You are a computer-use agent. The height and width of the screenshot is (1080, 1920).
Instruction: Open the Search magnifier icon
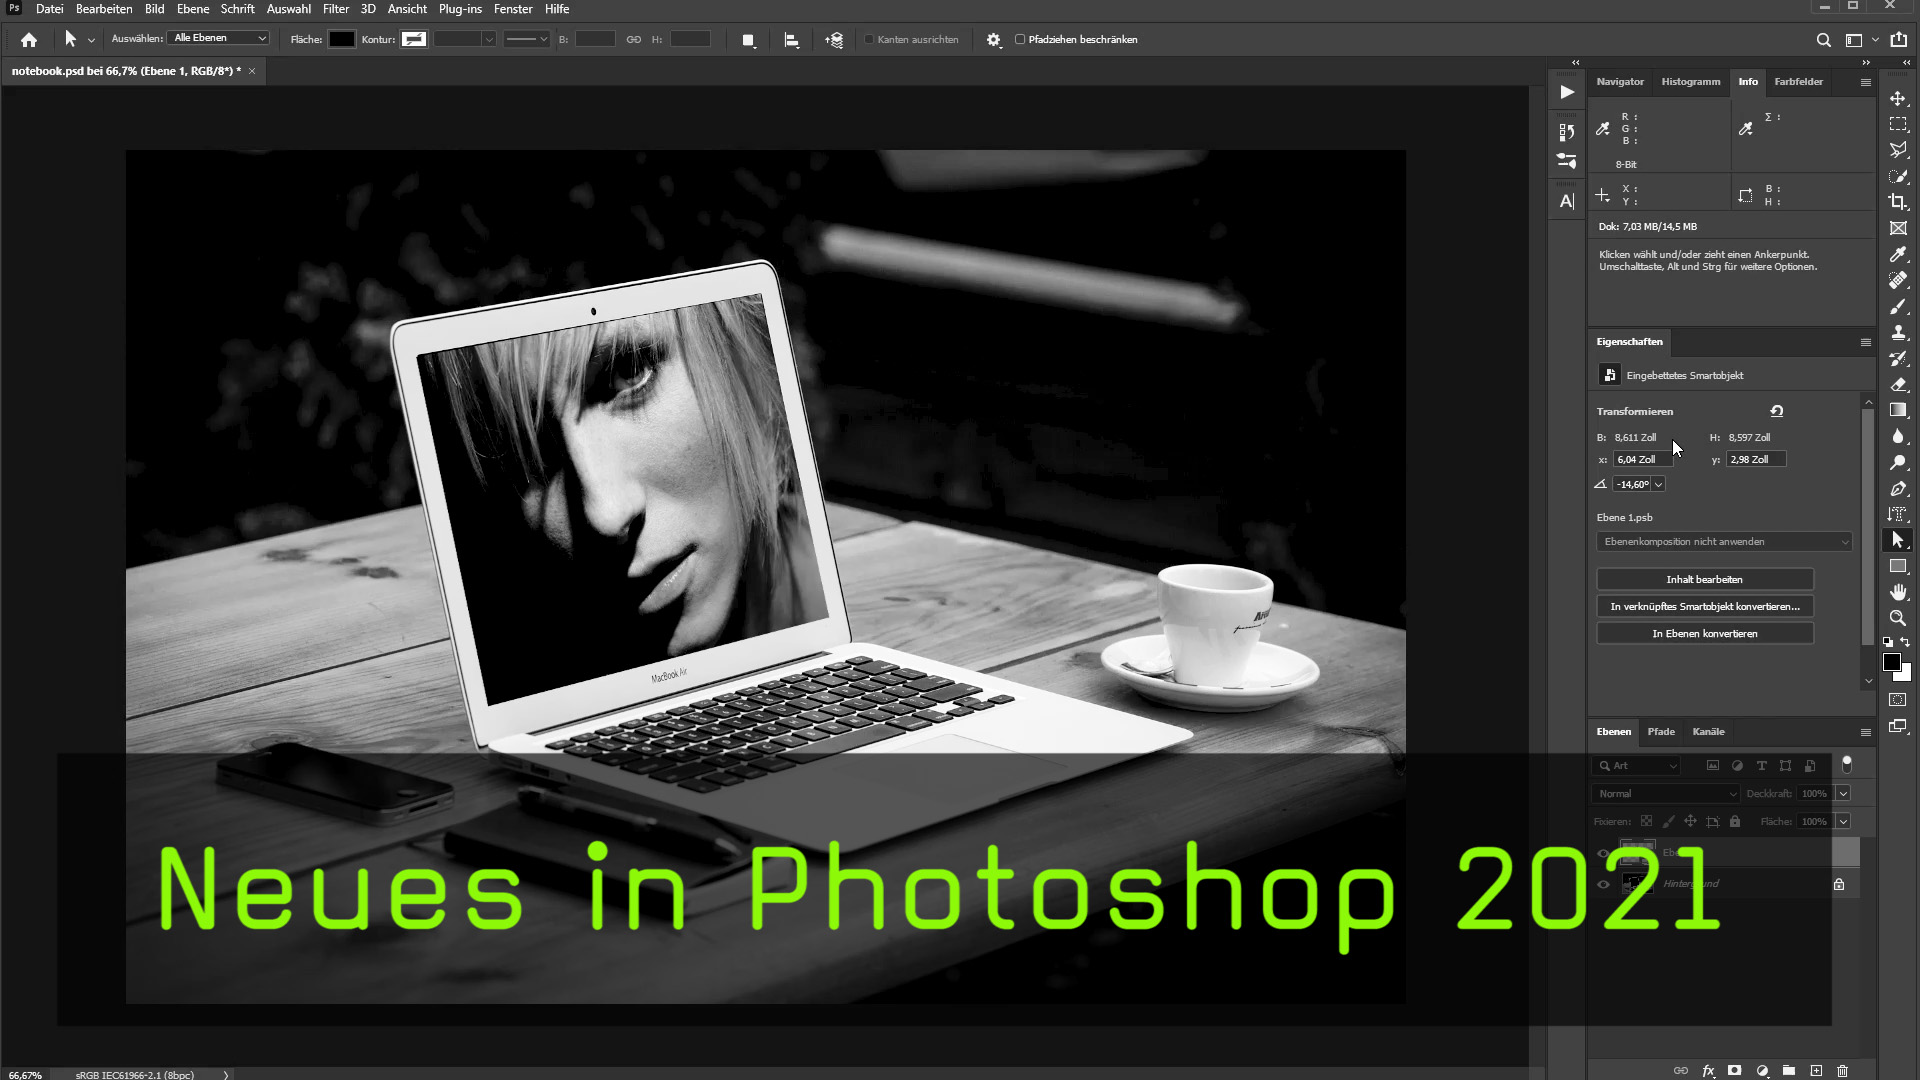[1823, 40]
